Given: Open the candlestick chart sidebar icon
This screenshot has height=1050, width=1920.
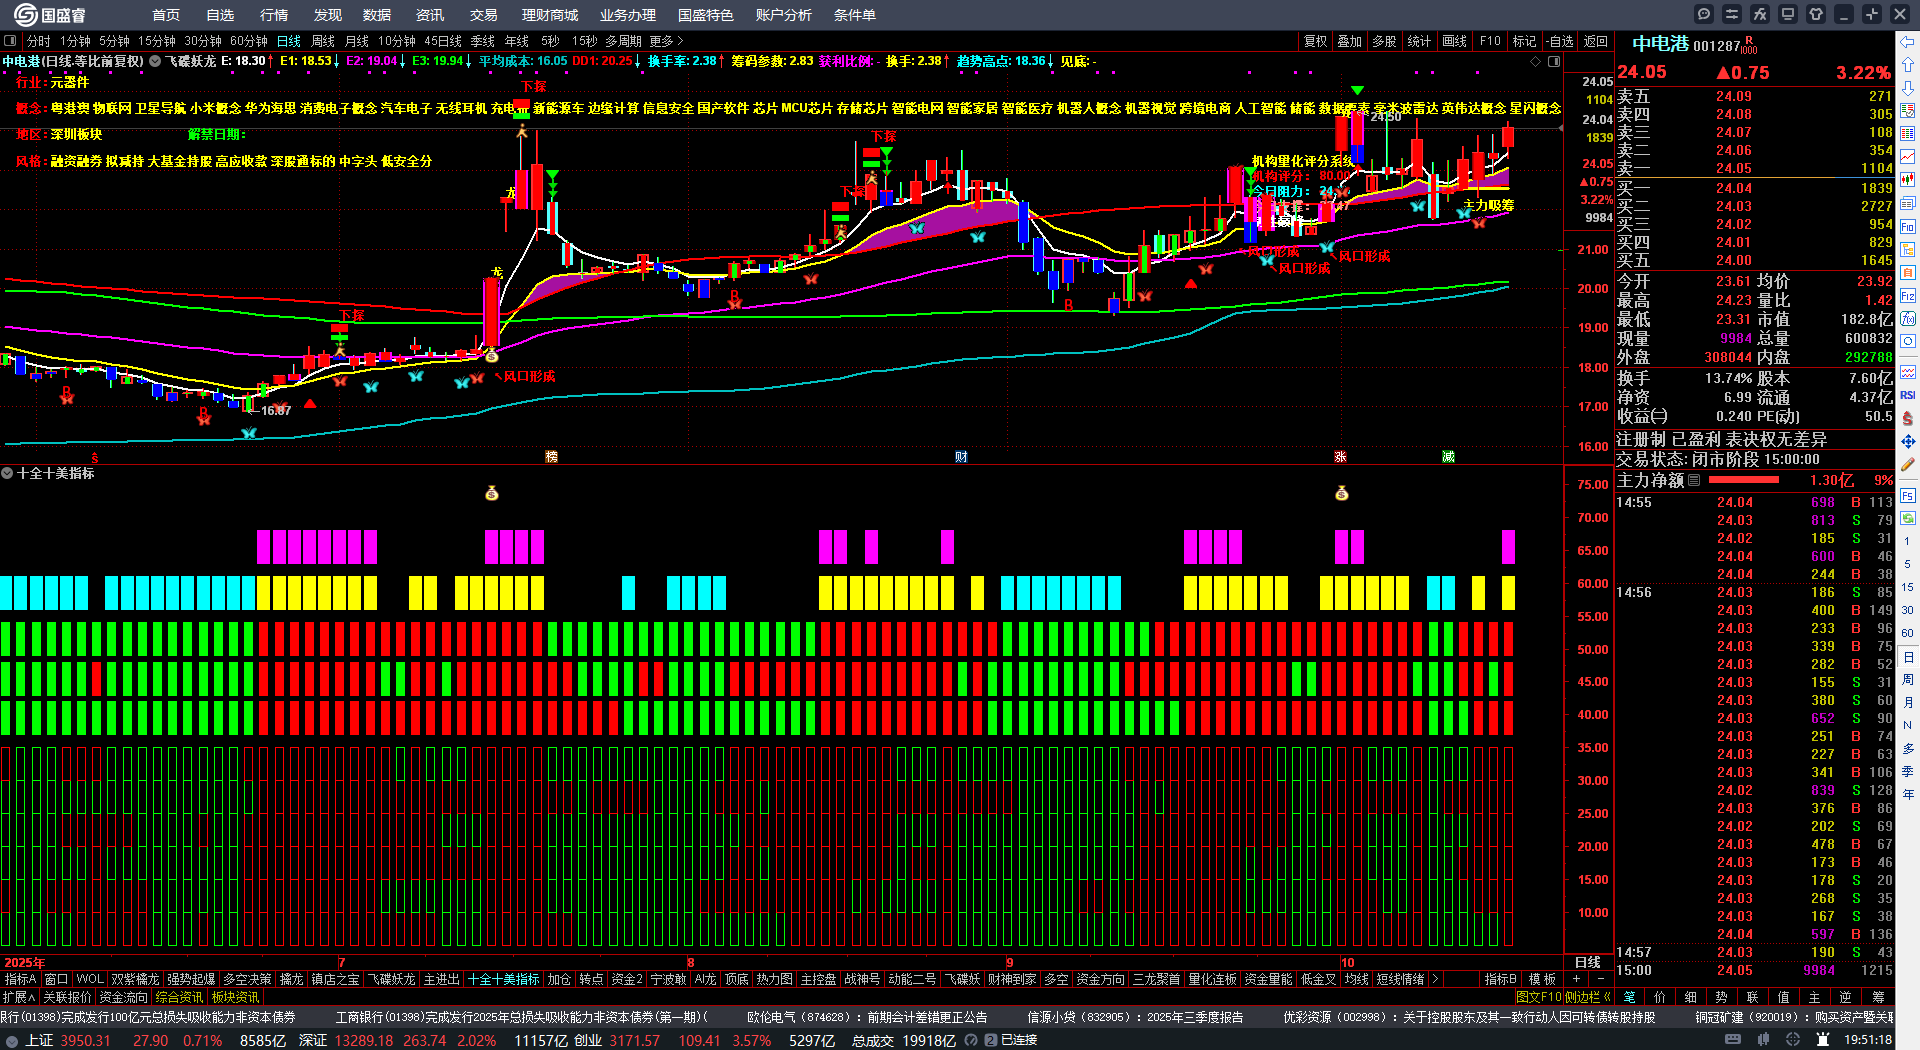Looking at the screenshot, I should click(1908, 180).
